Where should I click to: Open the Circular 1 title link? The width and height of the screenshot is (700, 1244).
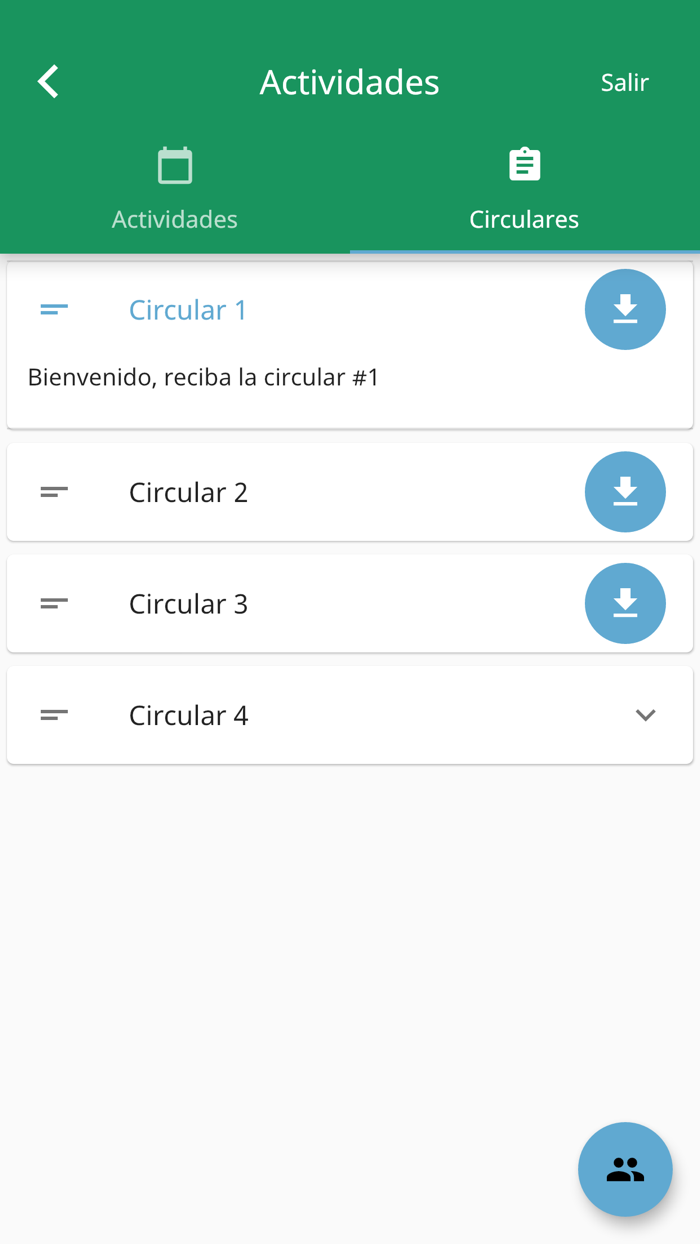tap(187, 310)
